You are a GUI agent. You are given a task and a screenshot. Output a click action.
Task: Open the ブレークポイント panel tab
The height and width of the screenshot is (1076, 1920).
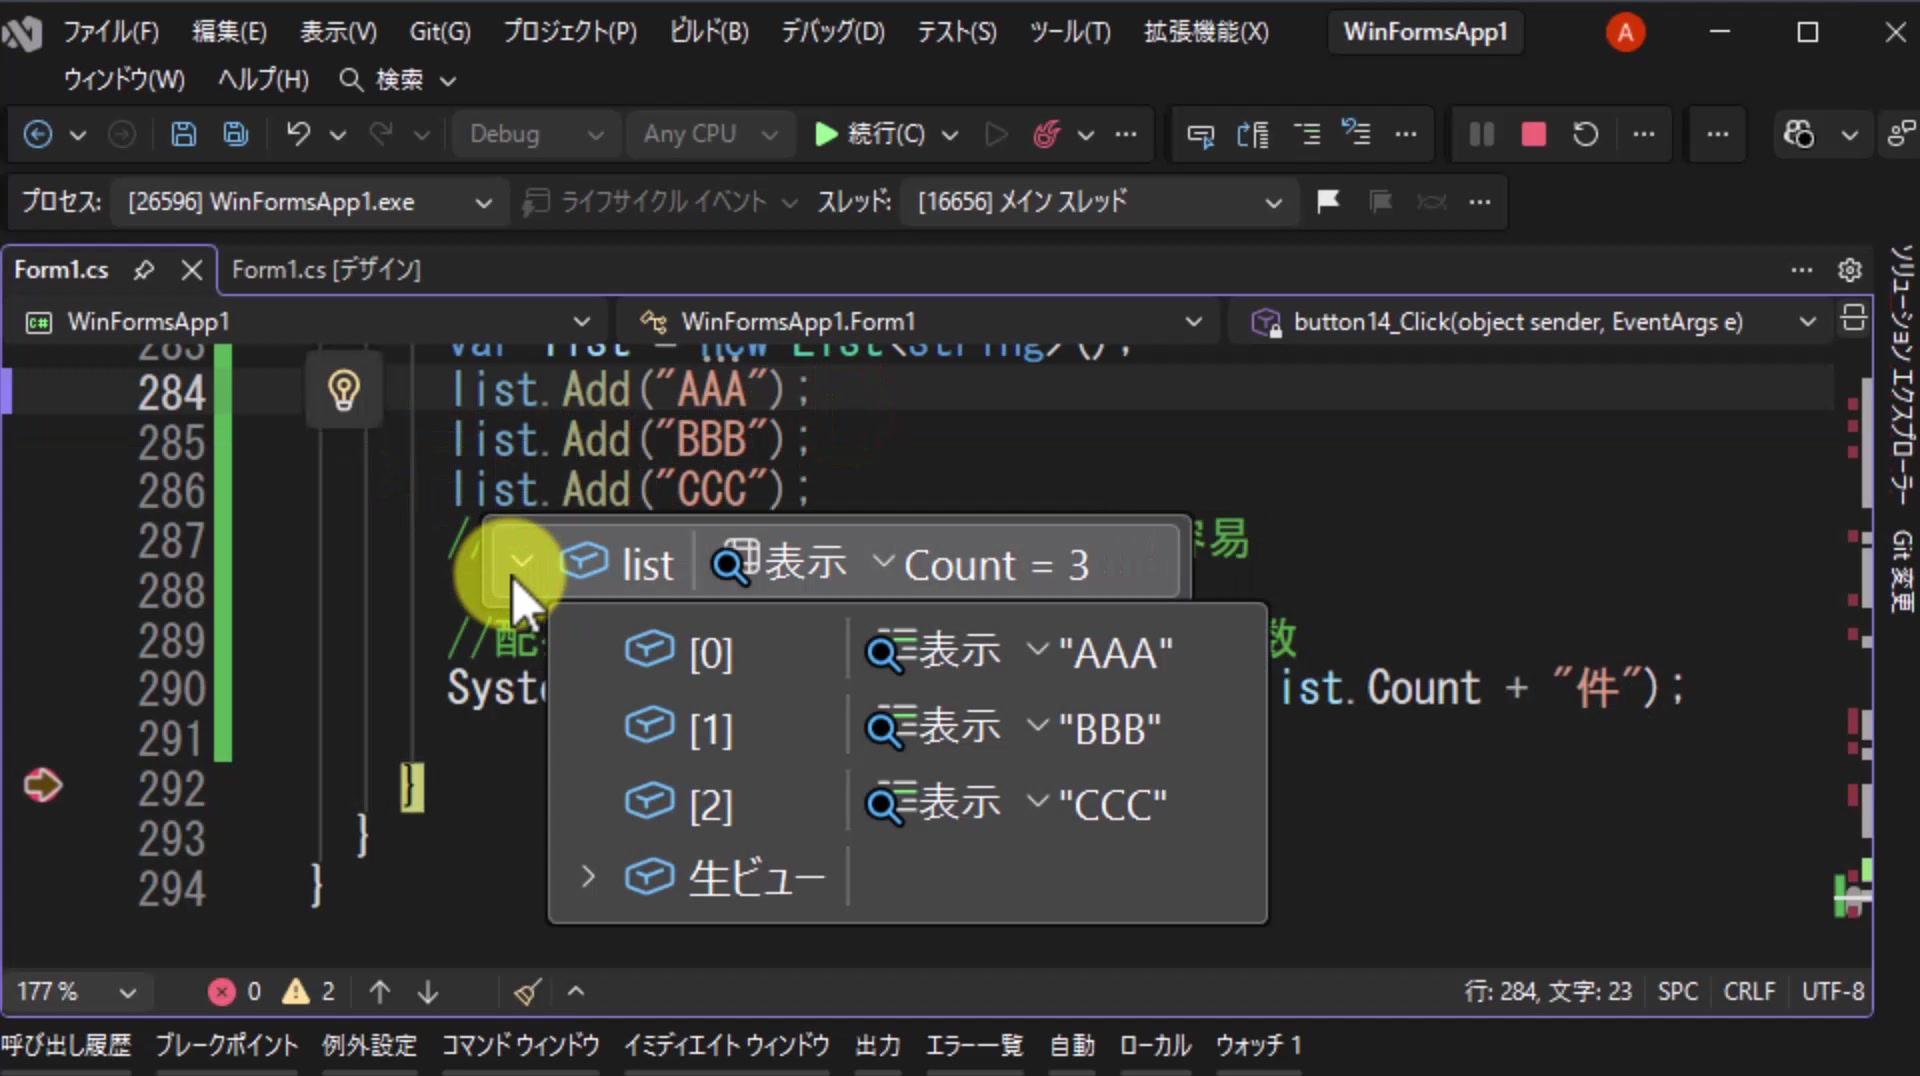[x=227, y=1046]
